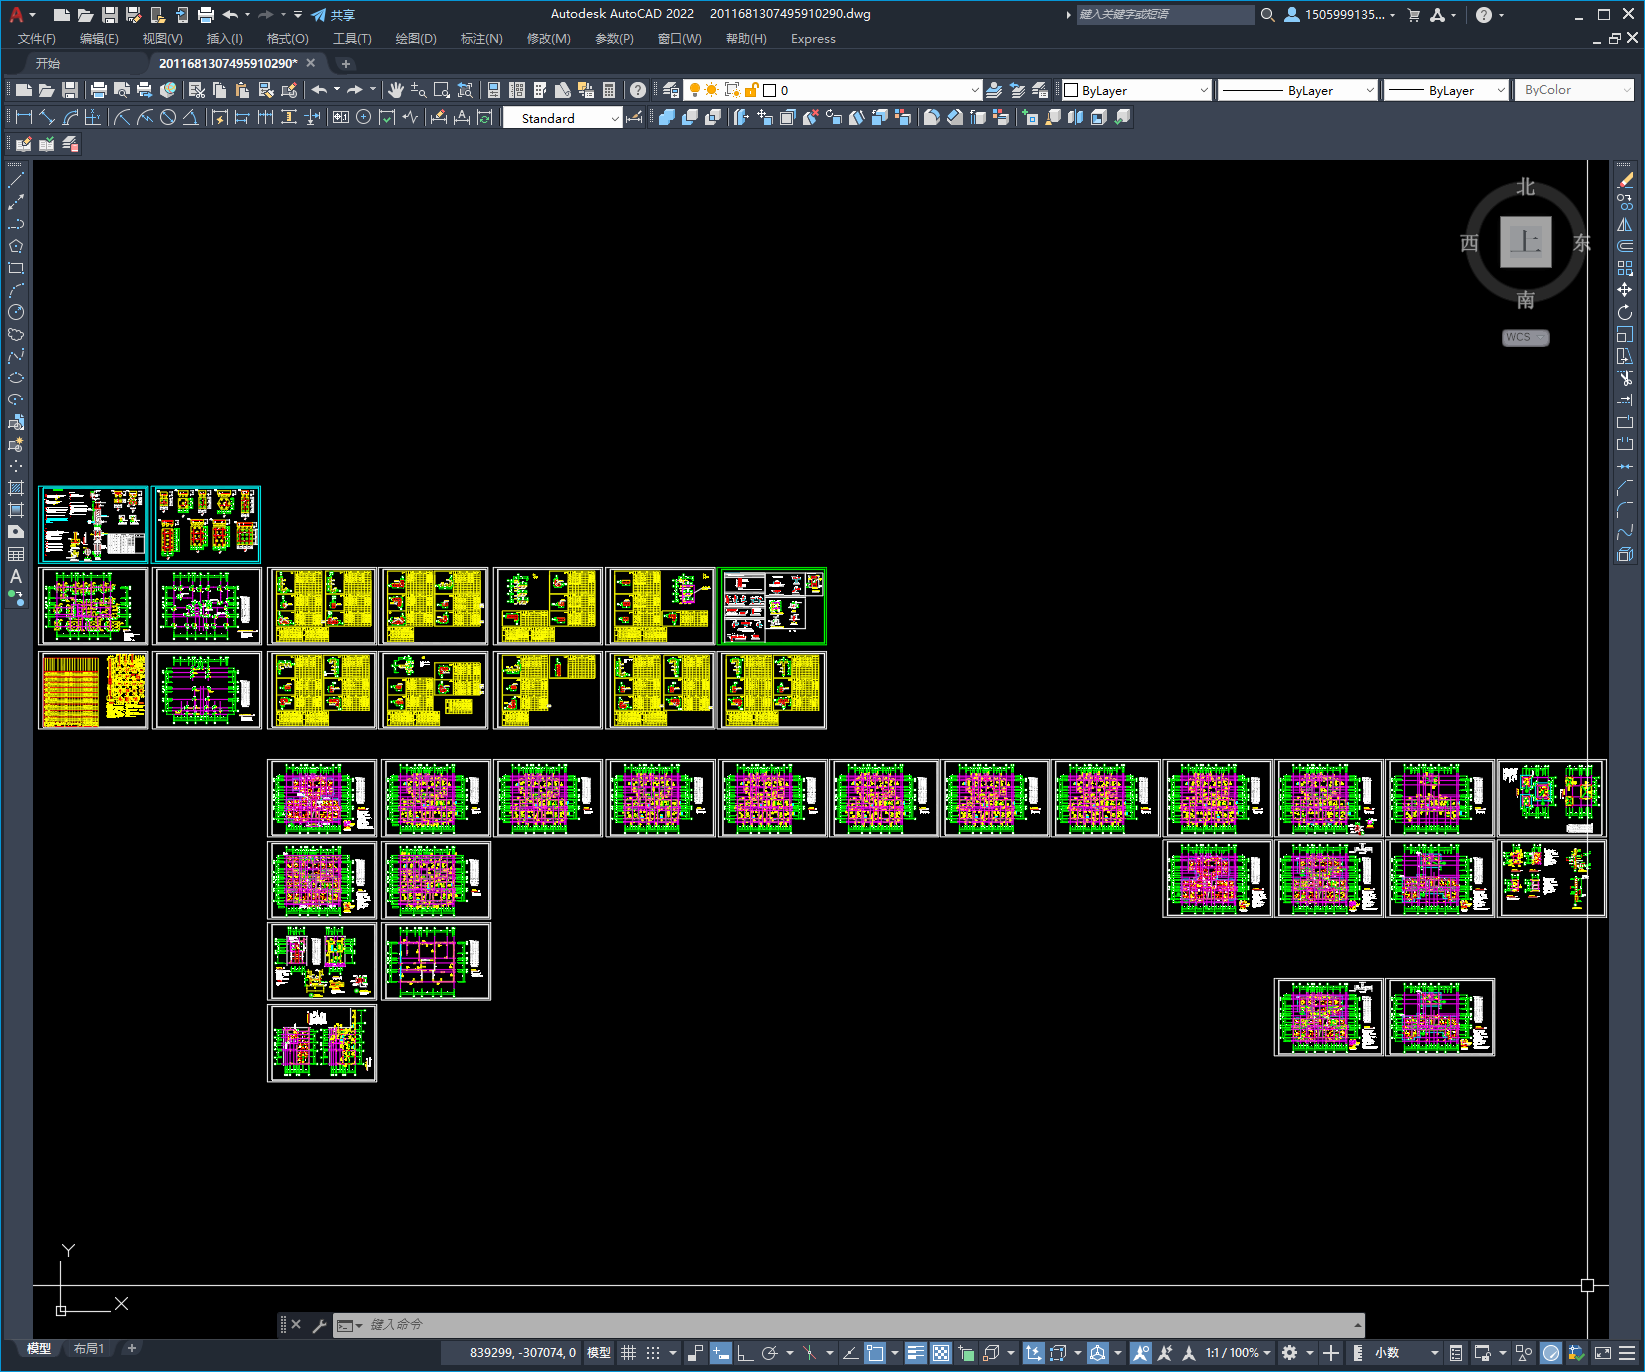The image size is (1645, 1372).
Task: Toggle snap mode in status bar
Action: 653,1353
